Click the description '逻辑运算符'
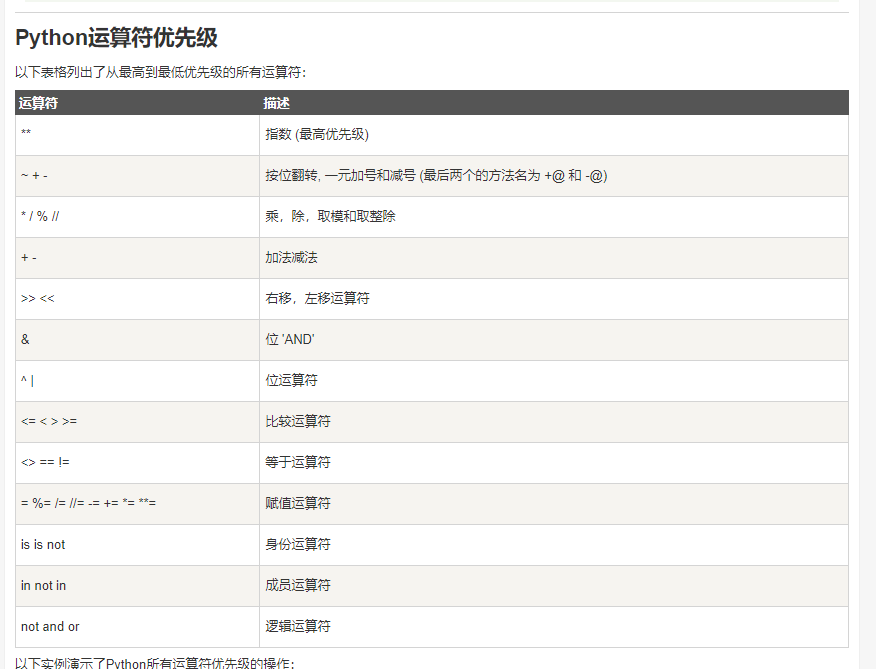The height and width of the screenshot is (669, 876). pos(298,627)
